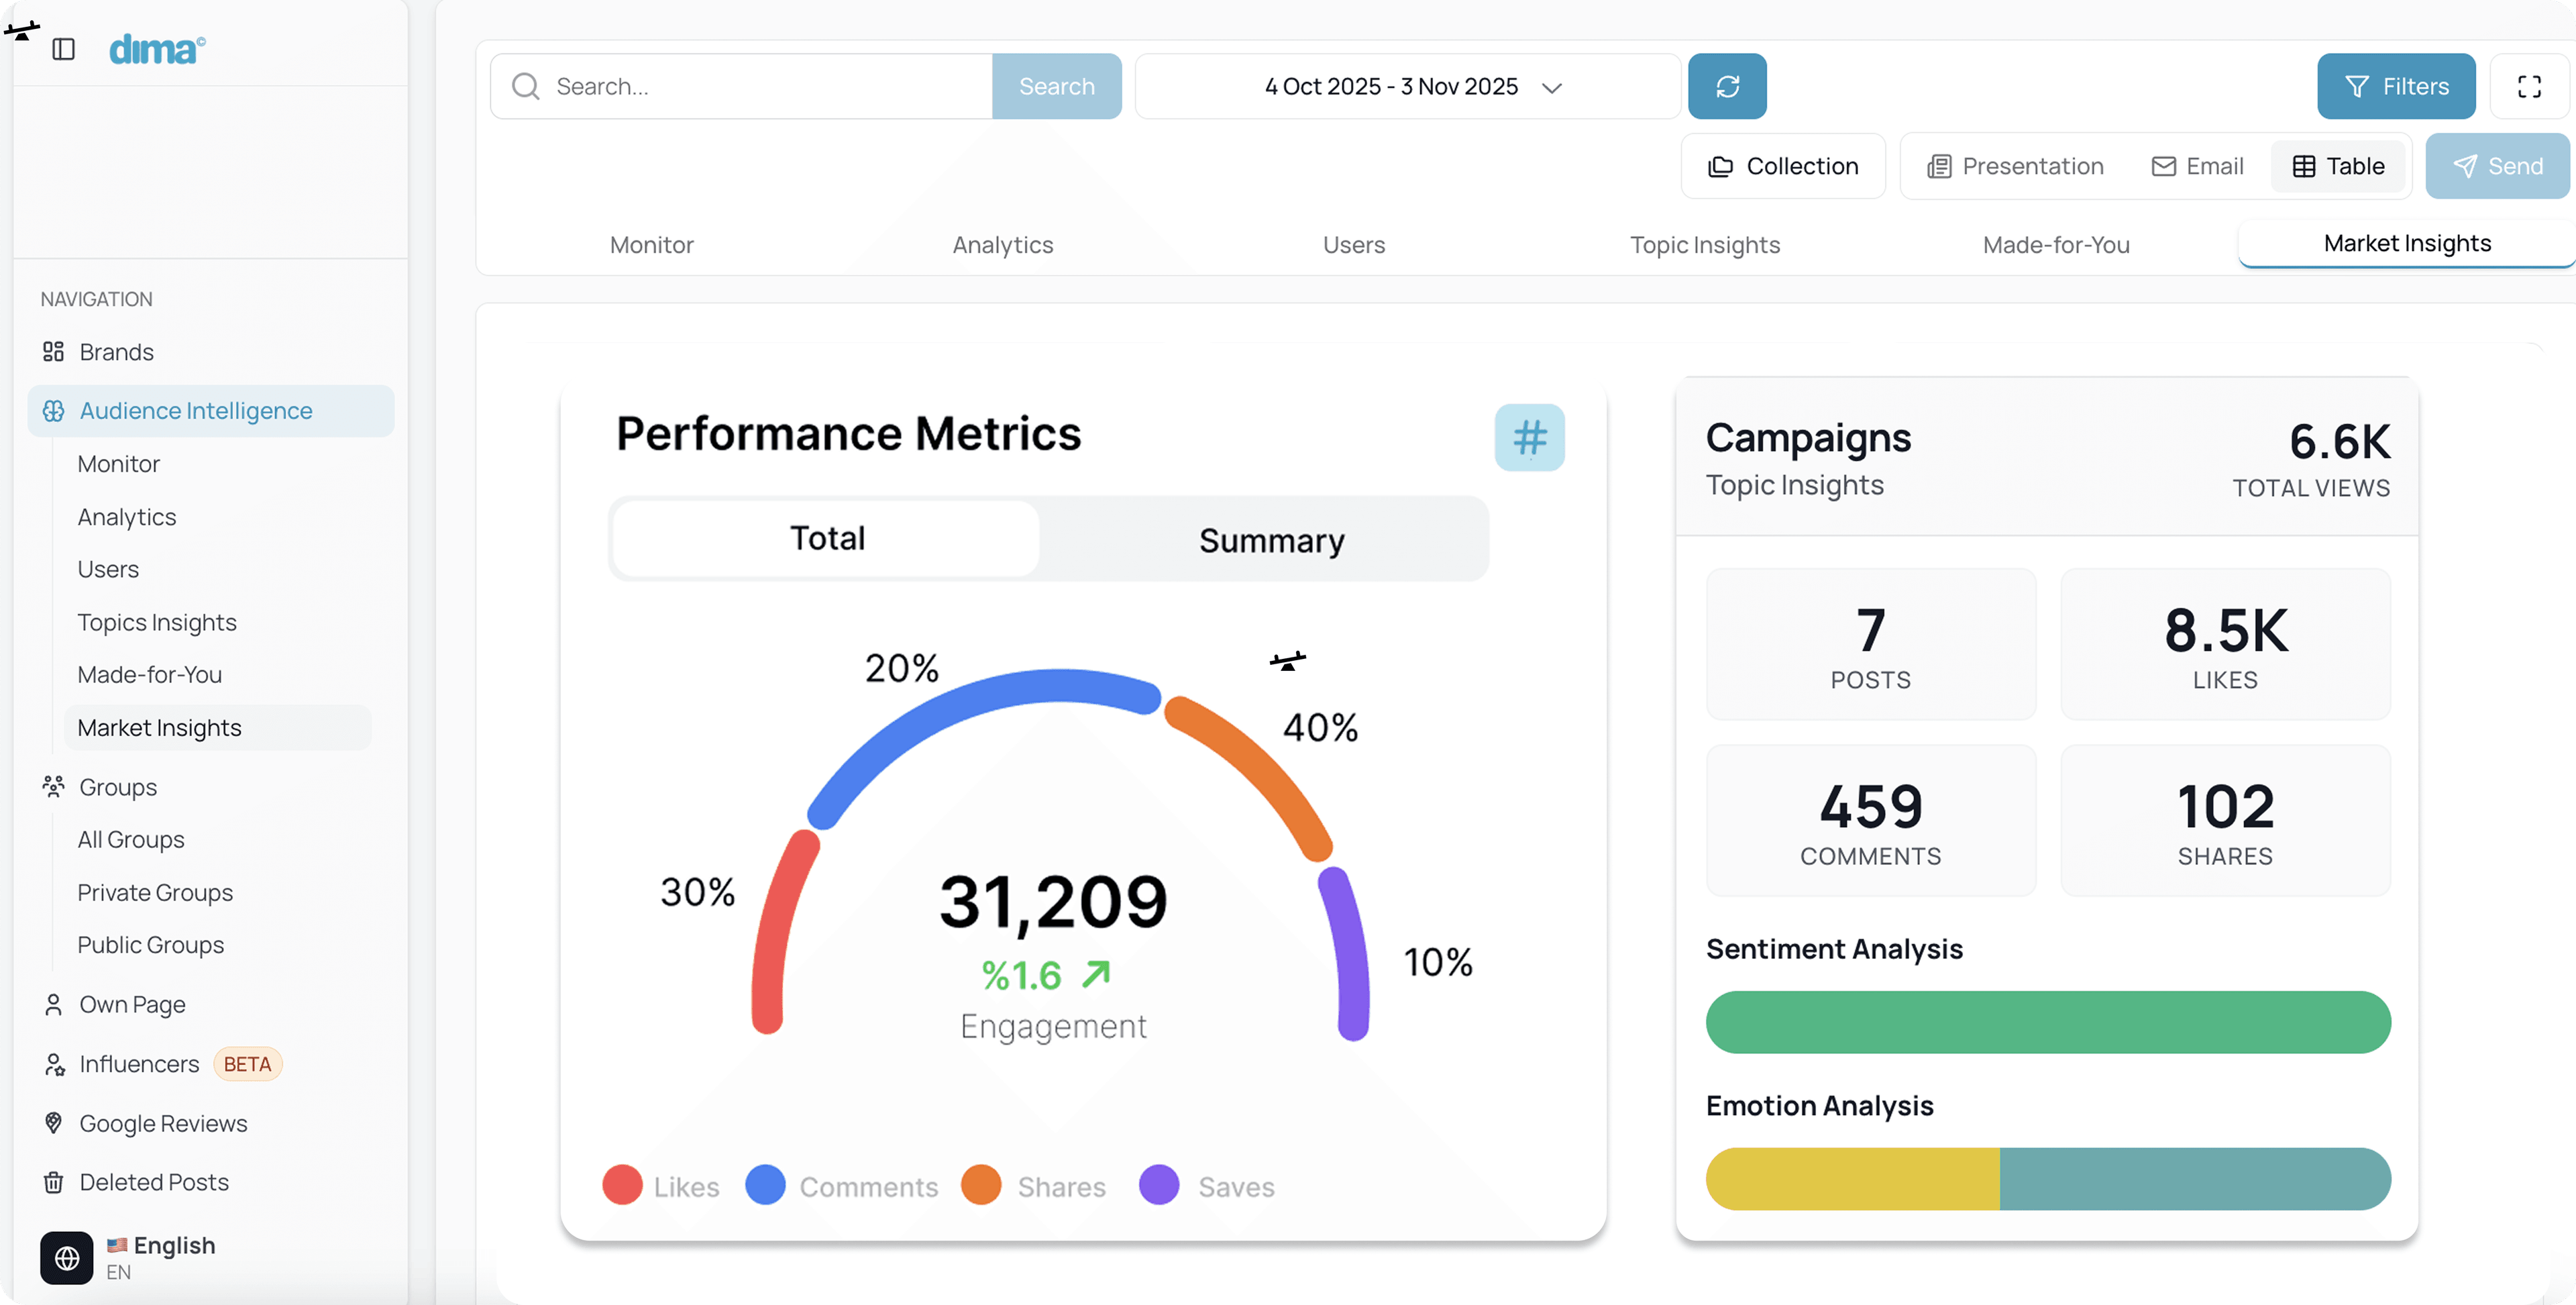Collapse the Groups navigation section
Screen dimensions: 2576x1305
118,787
